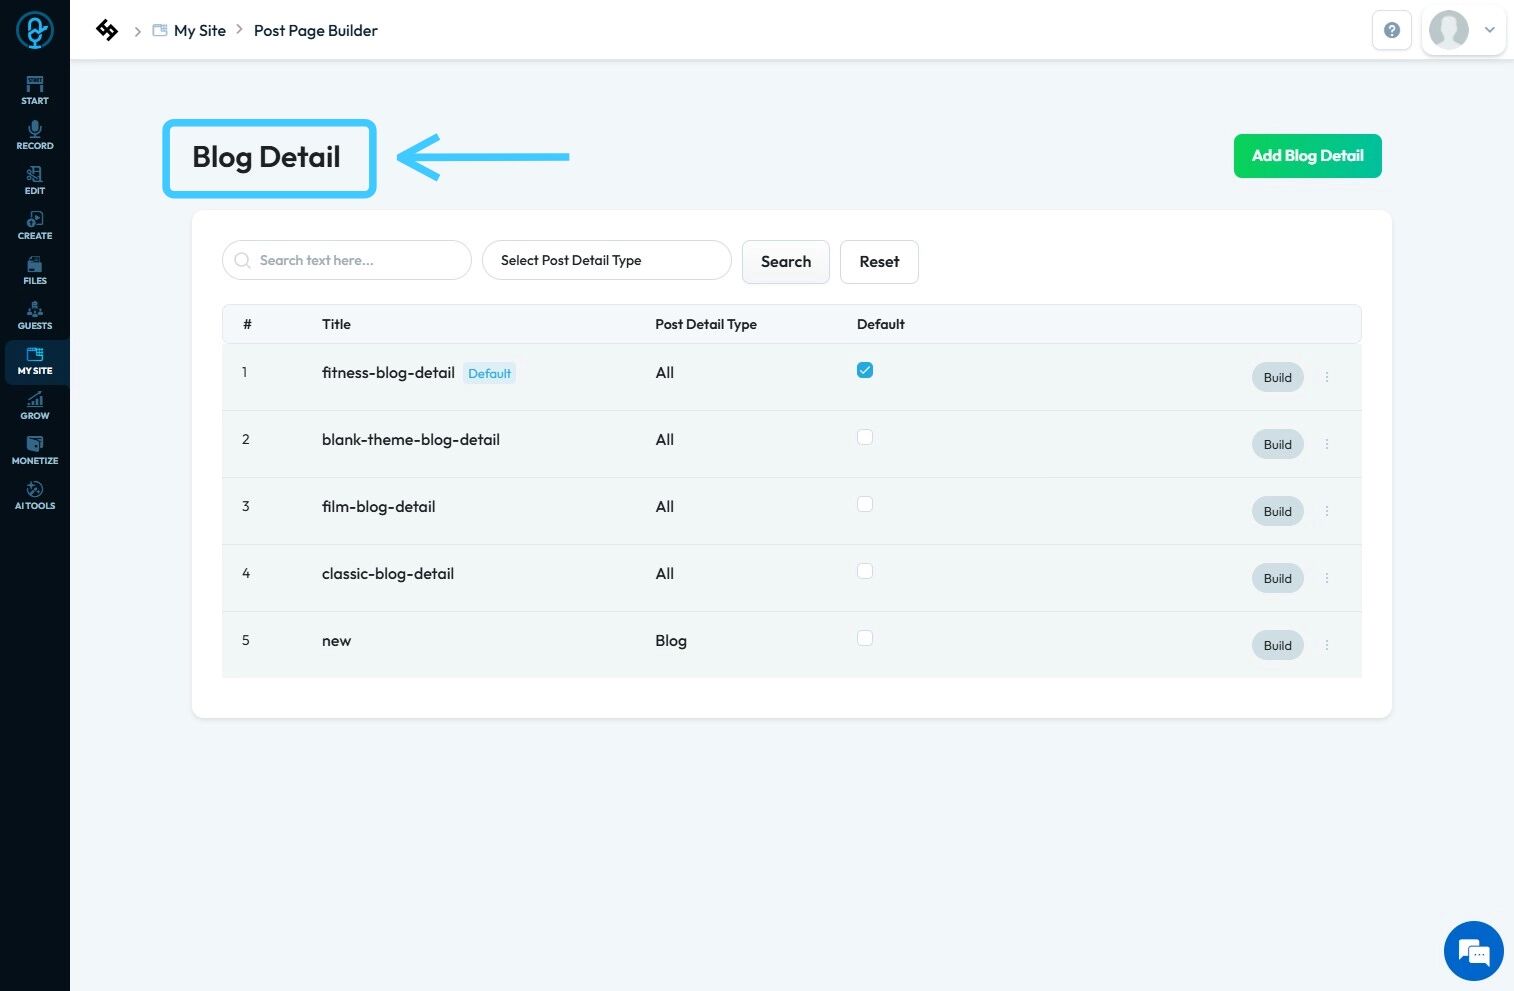Open the Monetize section in sidebar

pyautogui.click(x=35, y=450)
